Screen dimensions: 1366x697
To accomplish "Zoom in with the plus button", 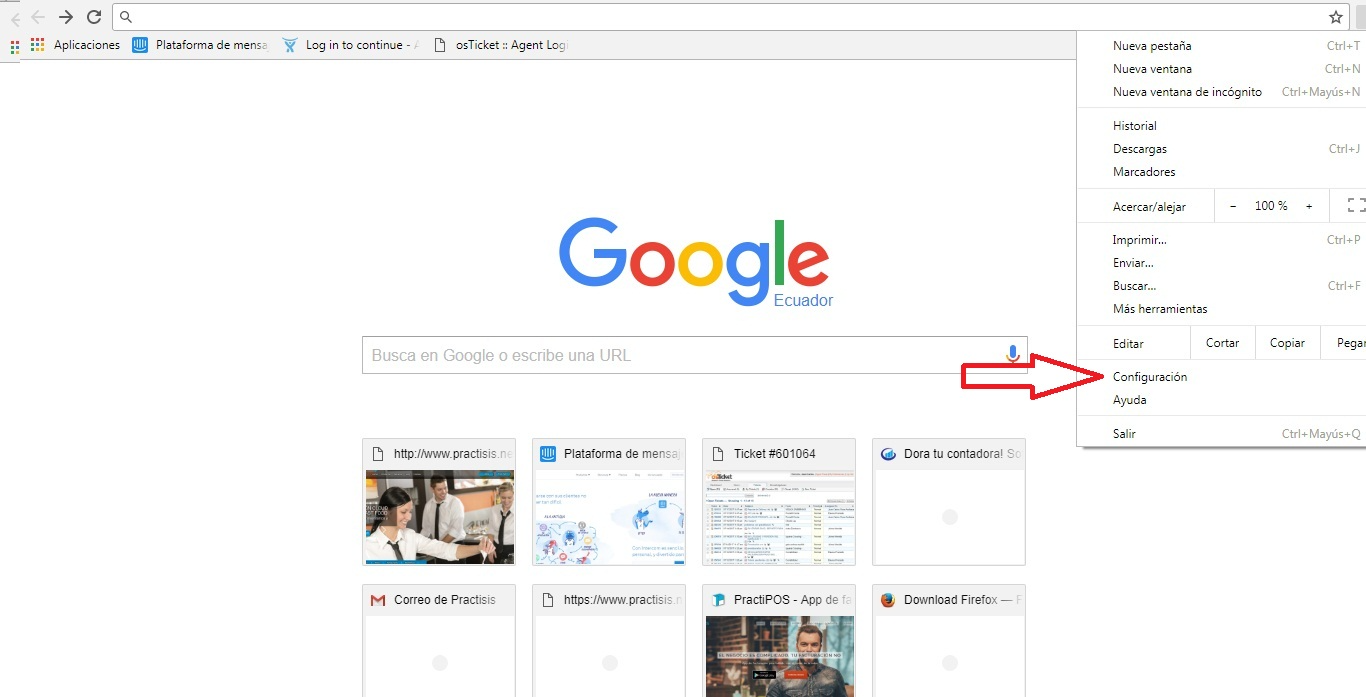I will pyautogui.click(x=1309, y=206).
